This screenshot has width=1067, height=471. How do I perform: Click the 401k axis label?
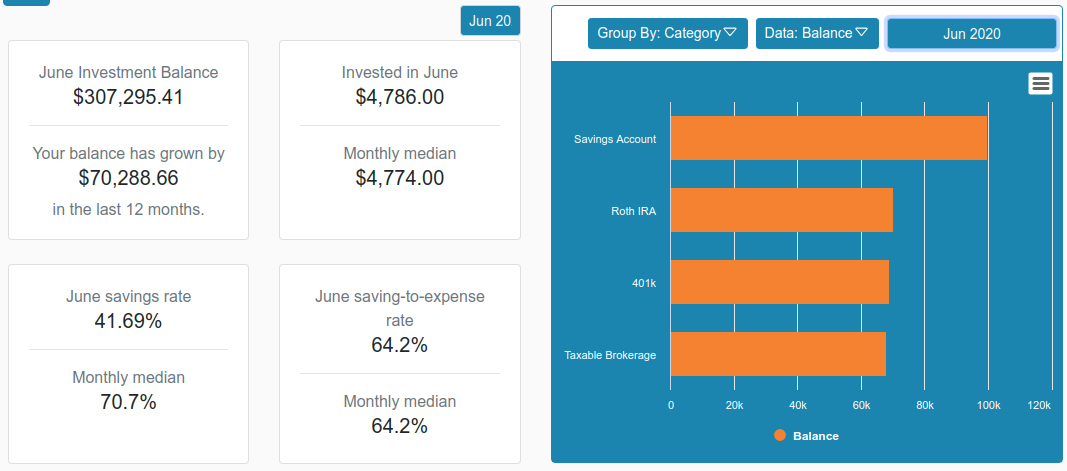(x=644, y=283)
